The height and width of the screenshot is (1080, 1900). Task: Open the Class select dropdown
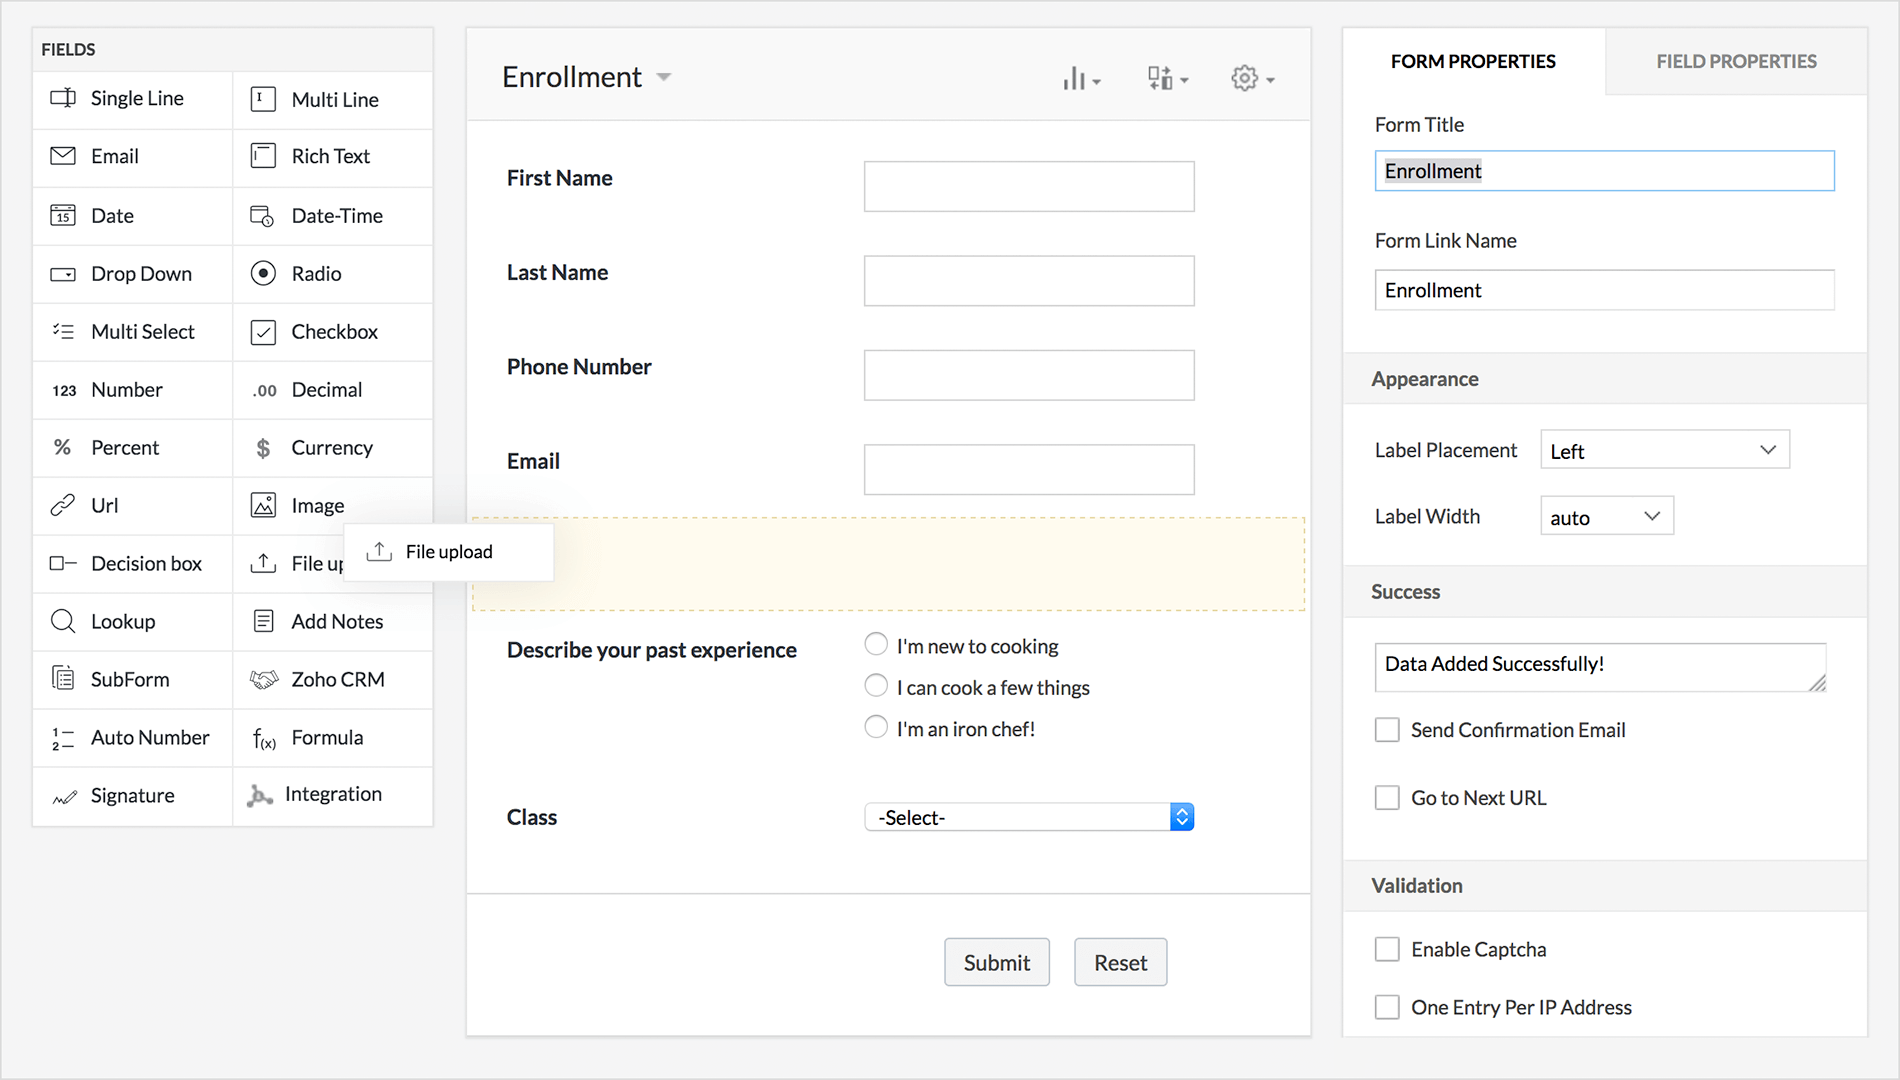pyautogui.click(x=1028, y=817)
